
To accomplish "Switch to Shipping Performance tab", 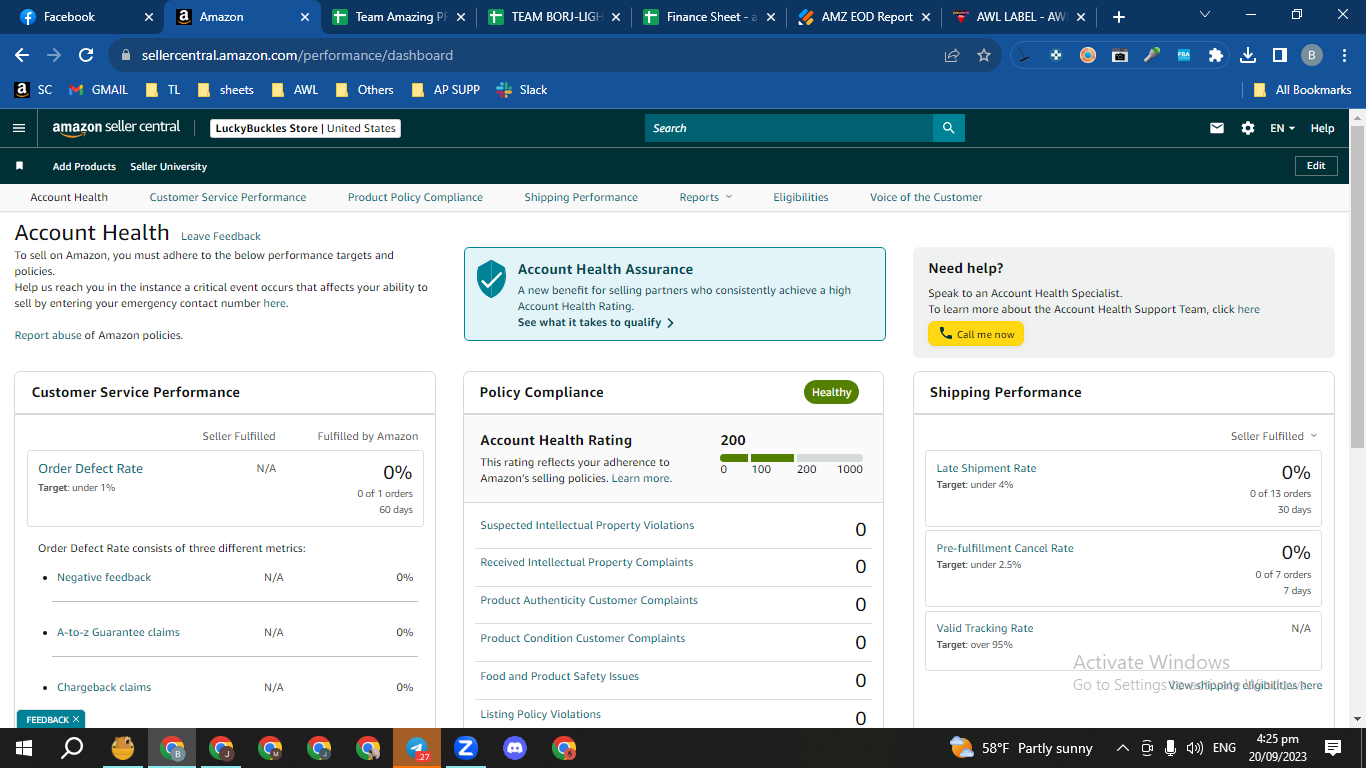I will (x=581, y=197).
